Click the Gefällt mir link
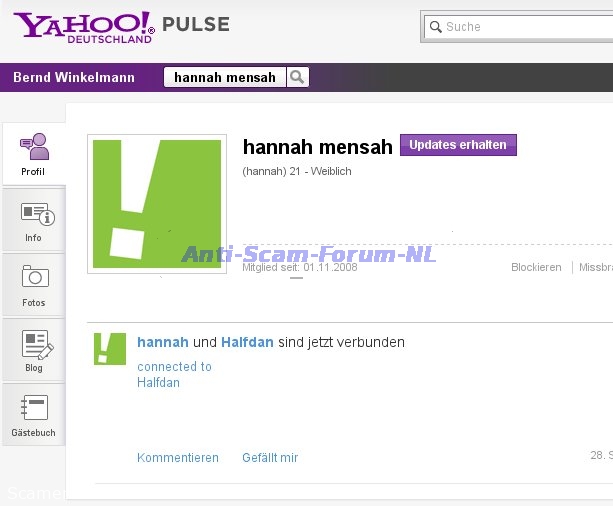Screen dimensions: 613x506 tap(270, 458)
